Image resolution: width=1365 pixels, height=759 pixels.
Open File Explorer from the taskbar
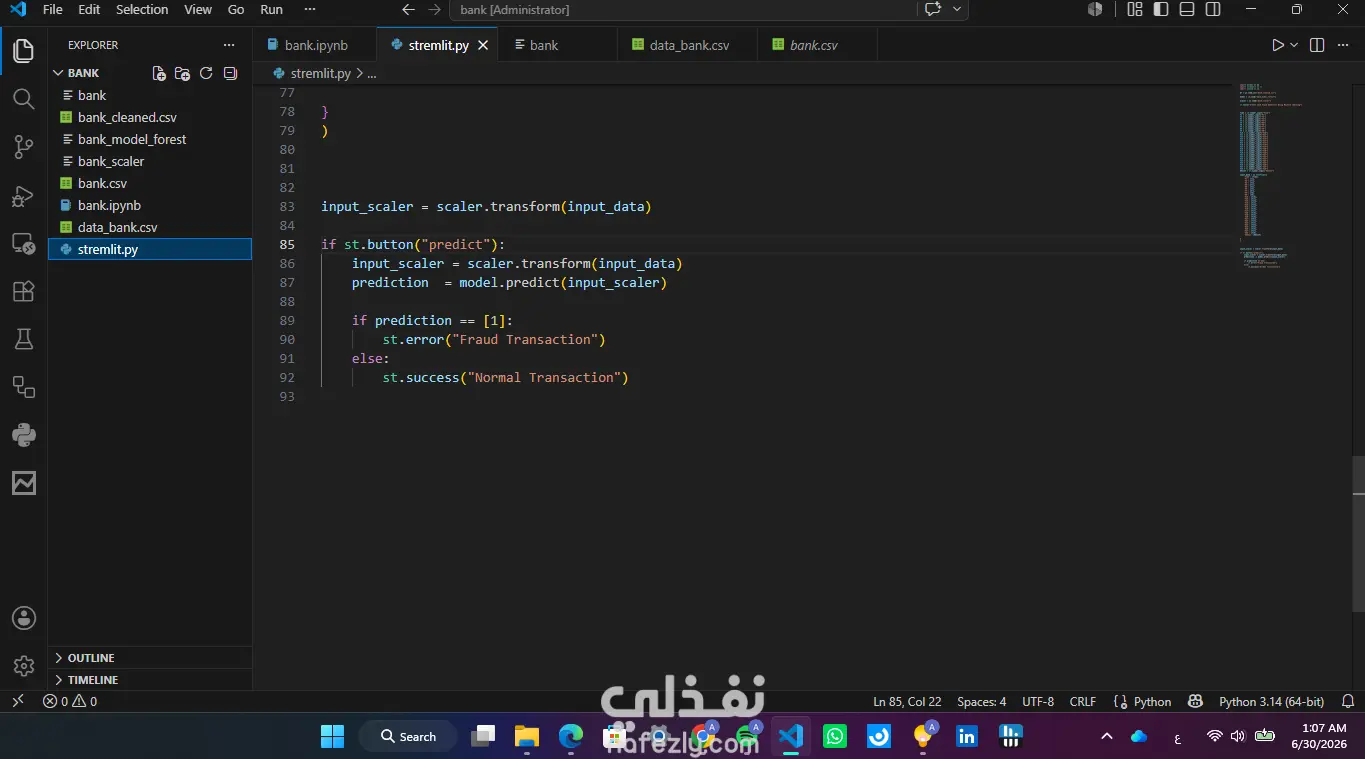(527, 737)
